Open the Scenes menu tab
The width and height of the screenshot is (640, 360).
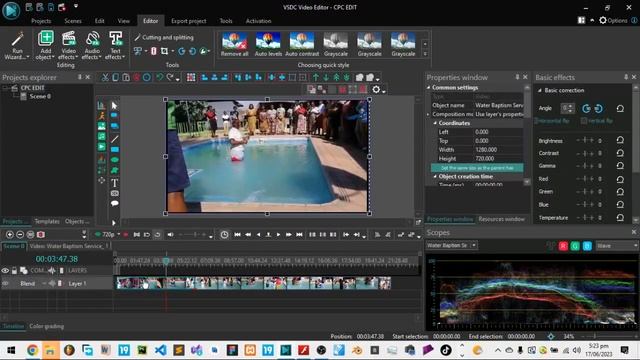(73, 21)
